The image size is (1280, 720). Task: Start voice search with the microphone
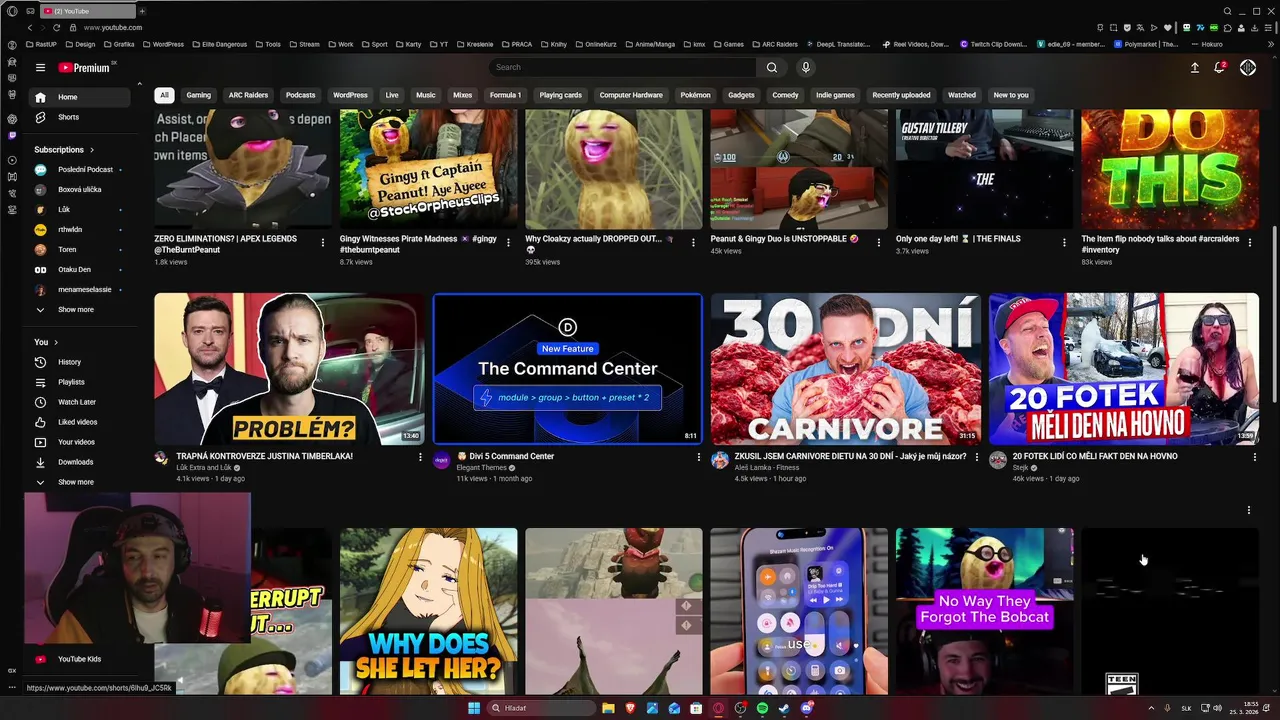806,67
